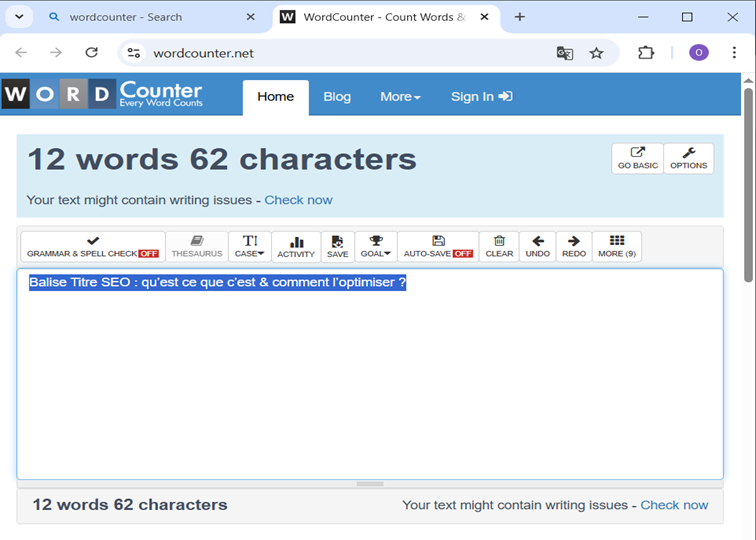Bookmark this page with the star icon
Viewport: 756px width, 540px height.
pyautogui.click(x=596, y=53)
